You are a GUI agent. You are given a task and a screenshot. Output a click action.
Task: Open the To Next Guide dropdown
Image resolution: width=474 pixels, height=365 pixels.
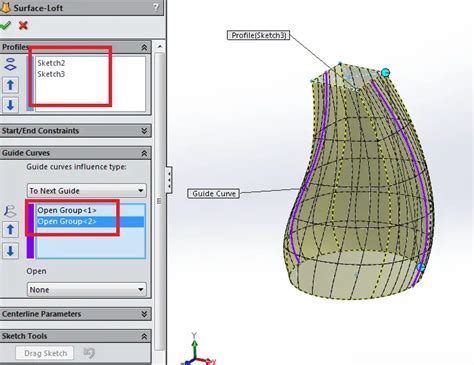point(87,191)
